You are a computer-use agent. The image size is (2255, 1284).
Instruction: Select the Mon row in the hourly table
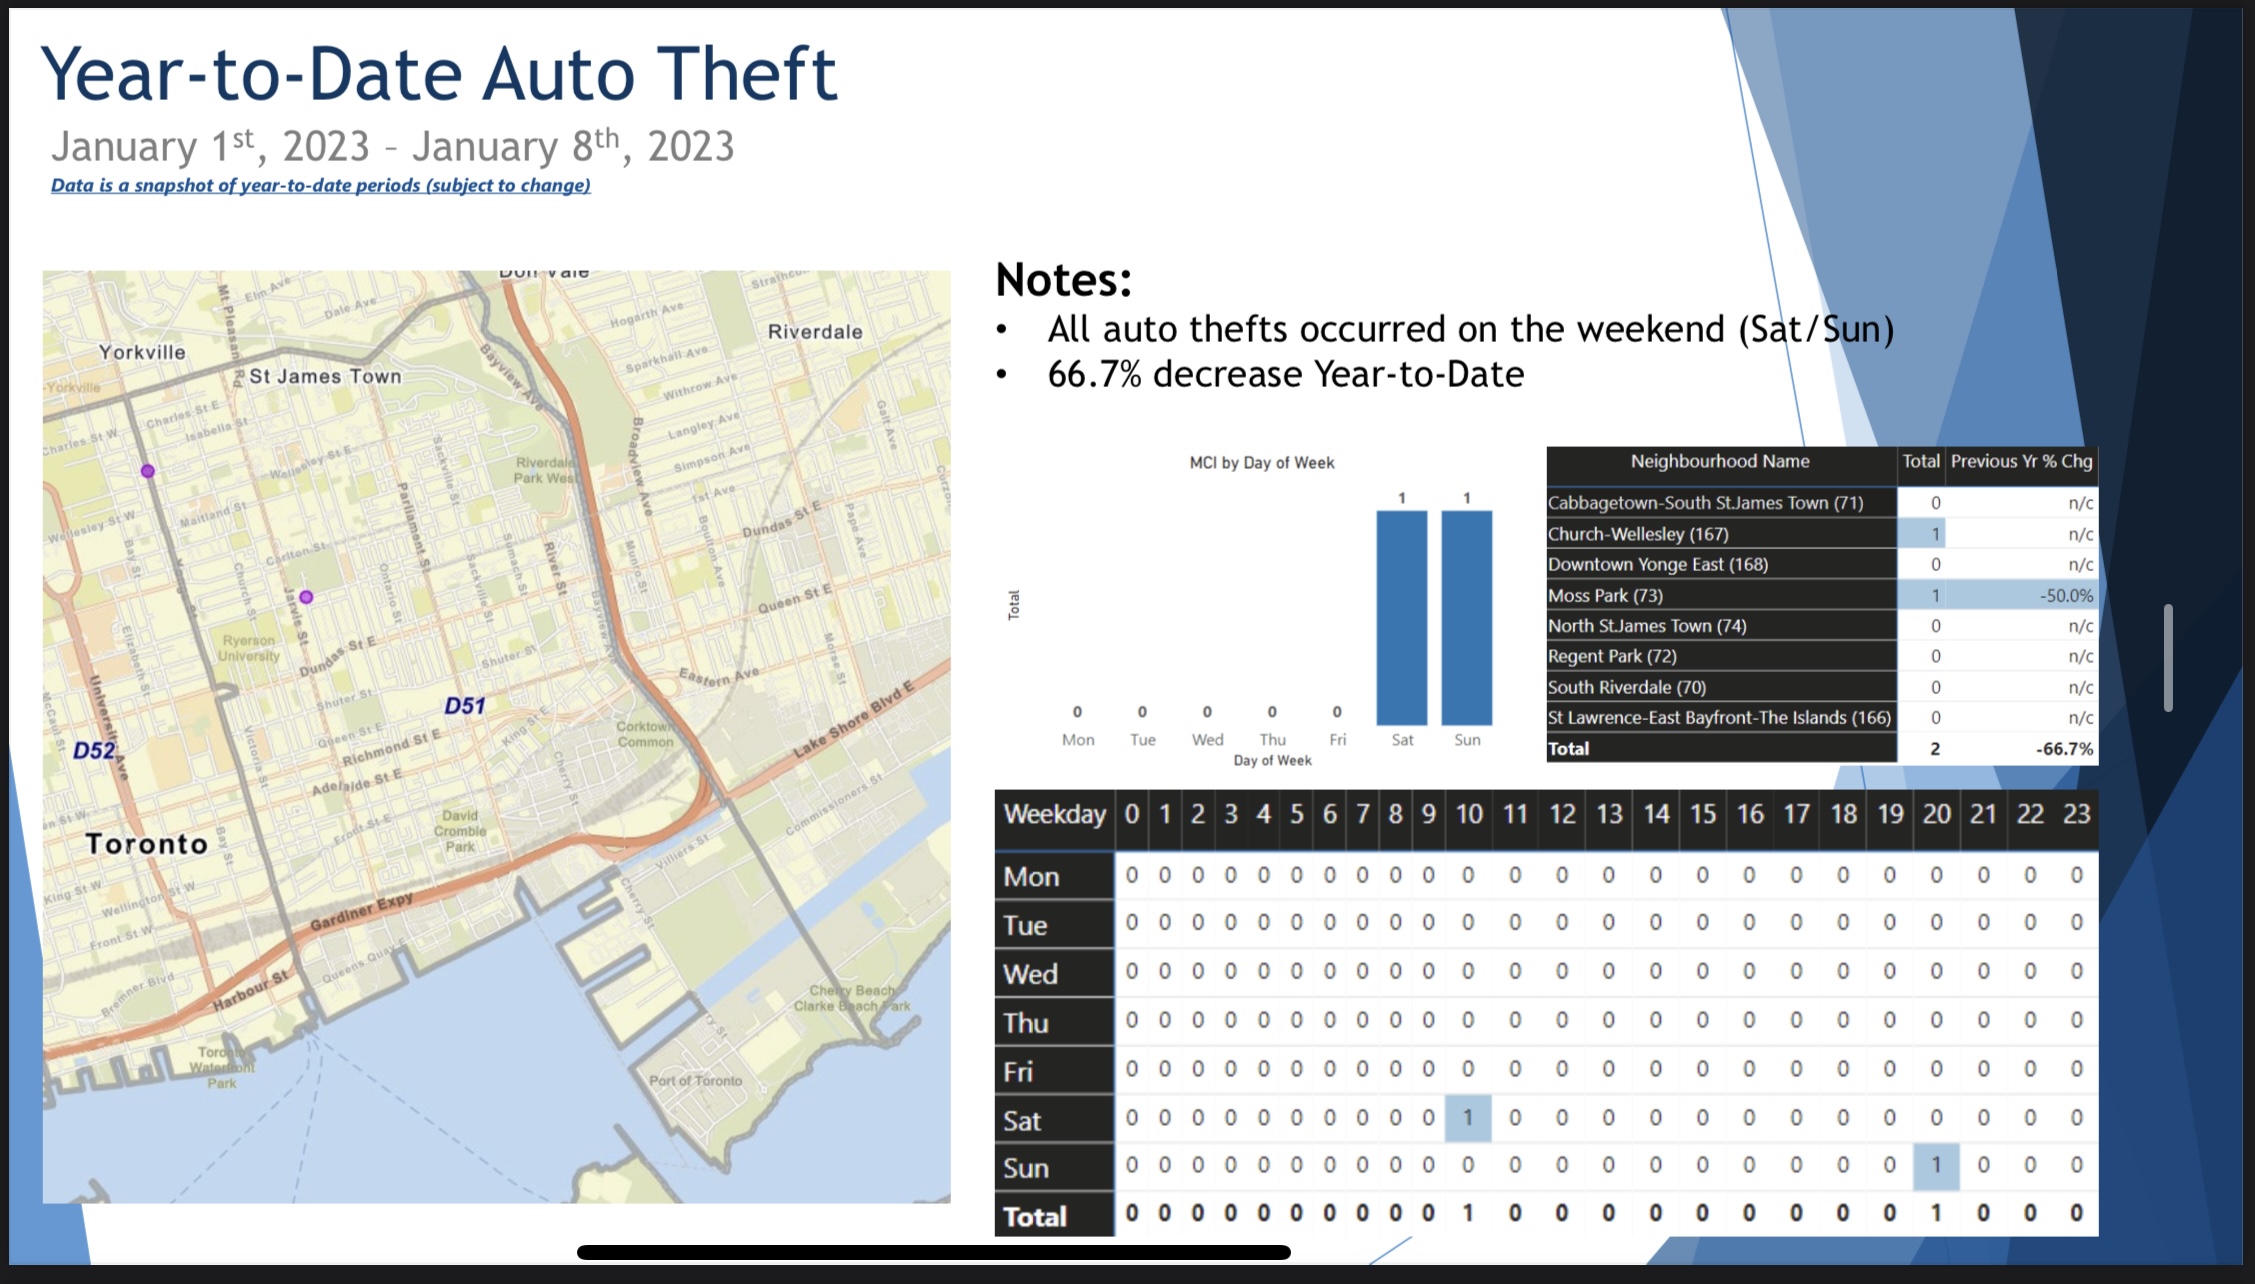[1546, 876]
